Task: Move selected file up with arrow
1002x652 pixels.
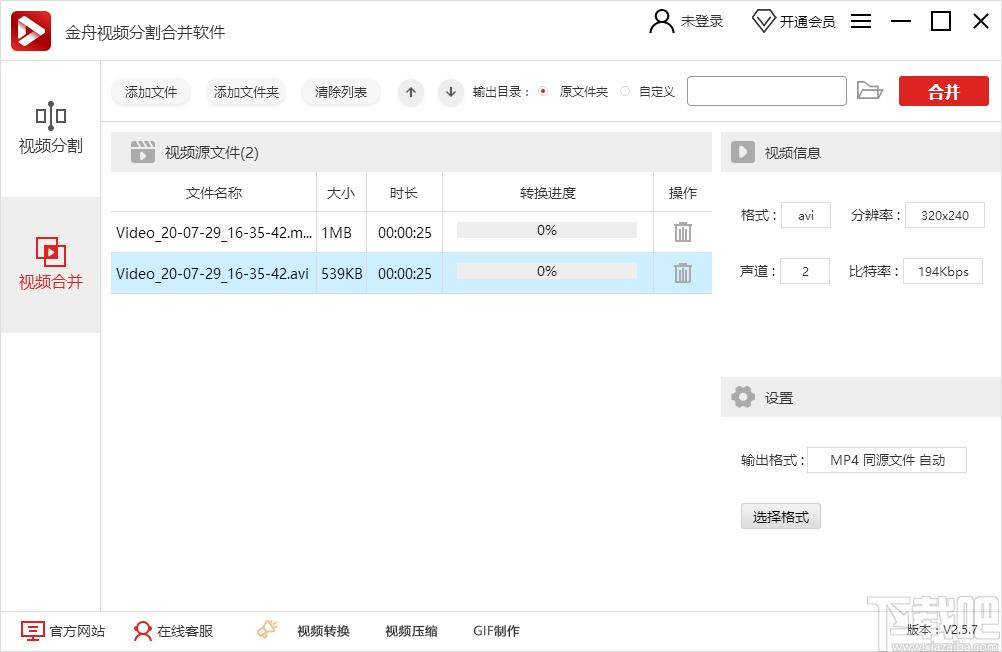Action: (411, 92)
